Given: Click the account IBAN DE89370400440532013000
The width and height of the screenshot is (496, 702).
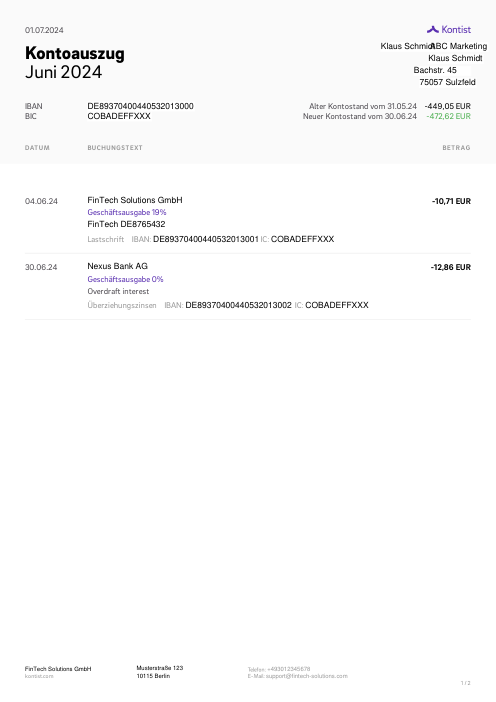Looking at the screenshot, I should click(x=141, y=106).
